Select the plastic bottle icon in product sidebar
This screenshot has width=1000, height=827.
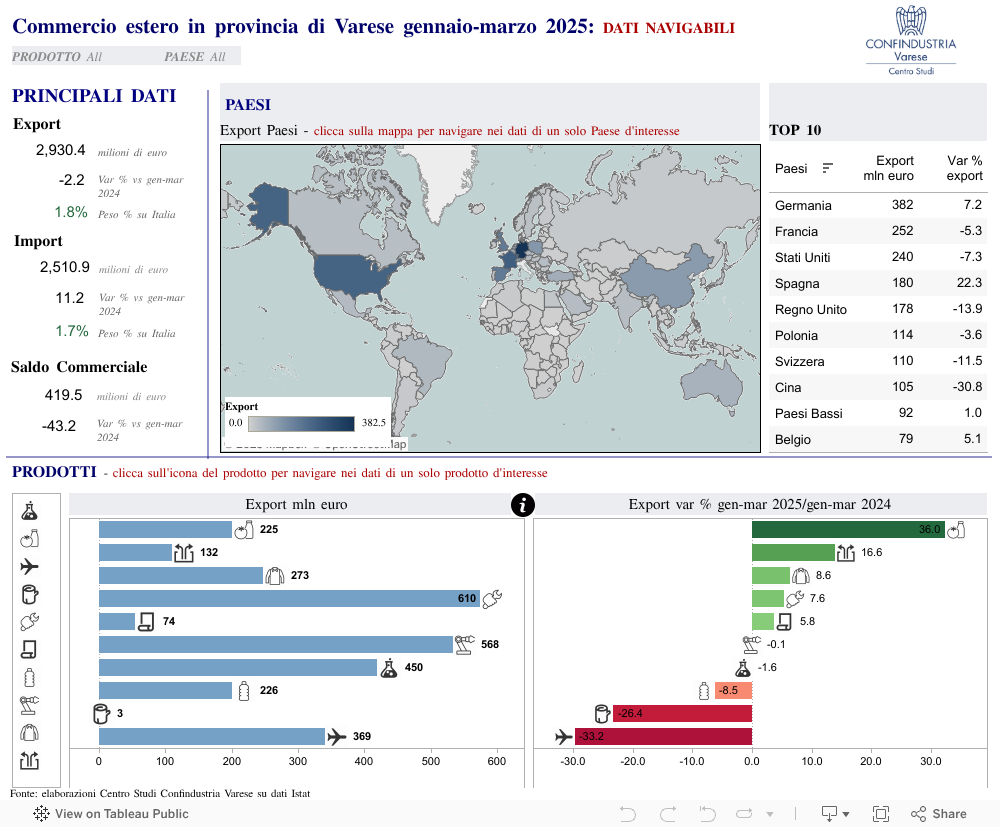pos(29,677)
